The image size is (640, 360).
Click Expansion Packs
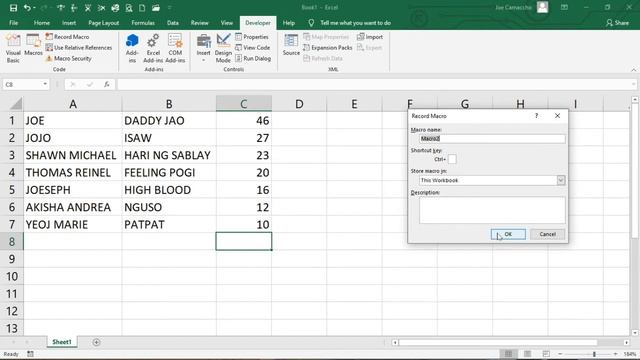327,48
